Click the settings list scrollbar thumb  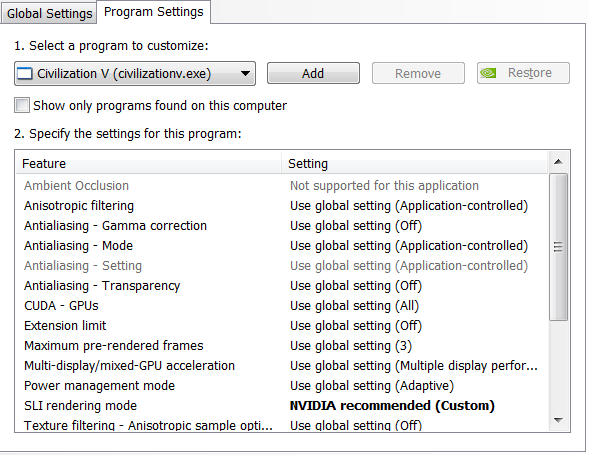pos(558,247)
